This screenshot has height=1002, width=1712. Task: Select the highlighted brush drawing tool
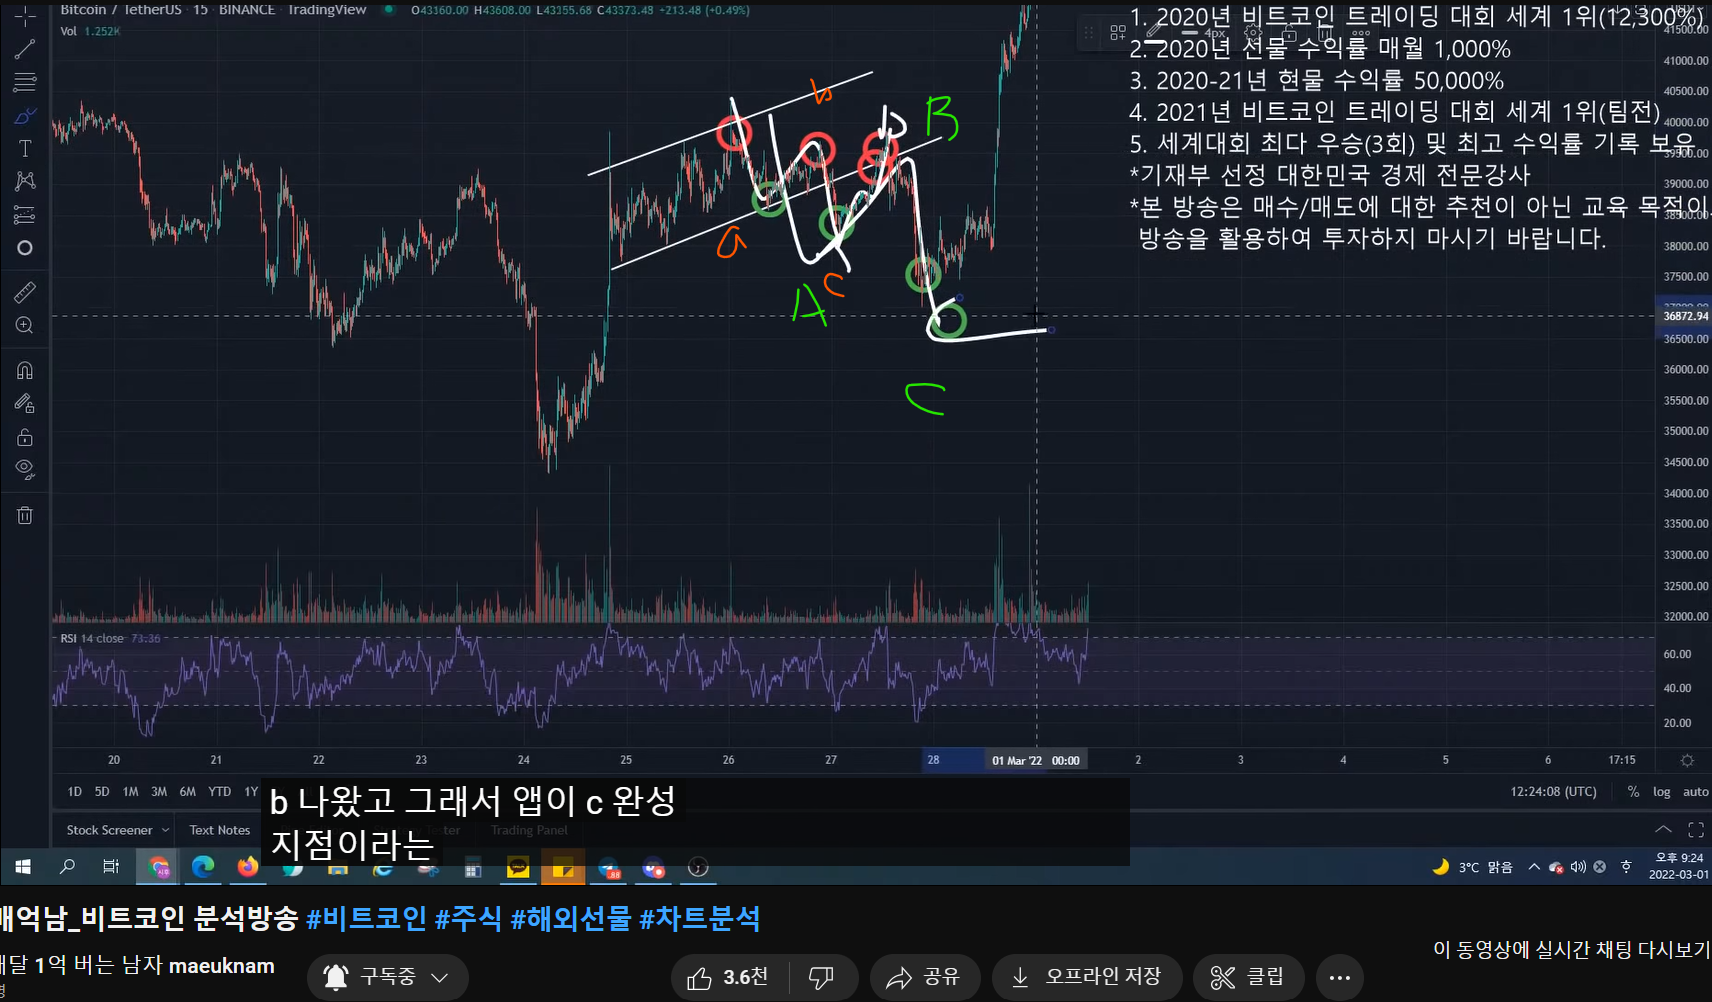[x=25, y=116]
